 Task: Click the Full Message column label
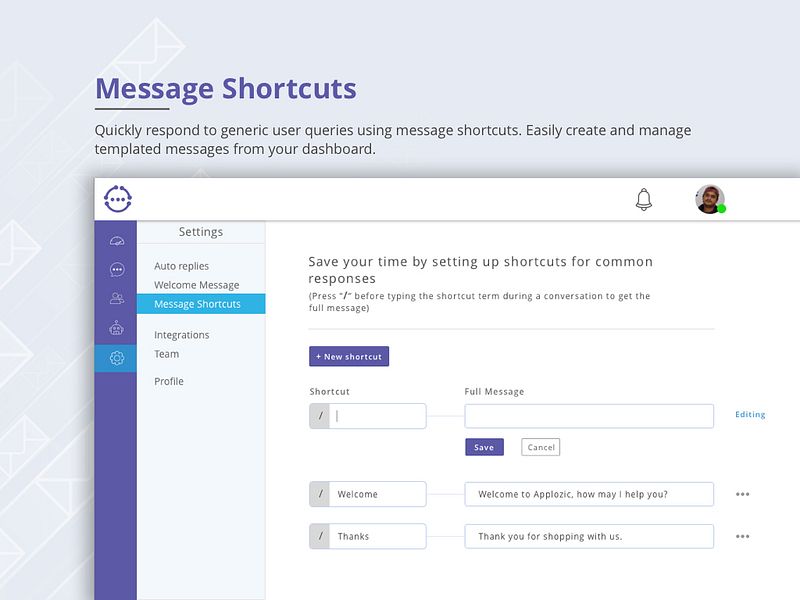point(494,392)
